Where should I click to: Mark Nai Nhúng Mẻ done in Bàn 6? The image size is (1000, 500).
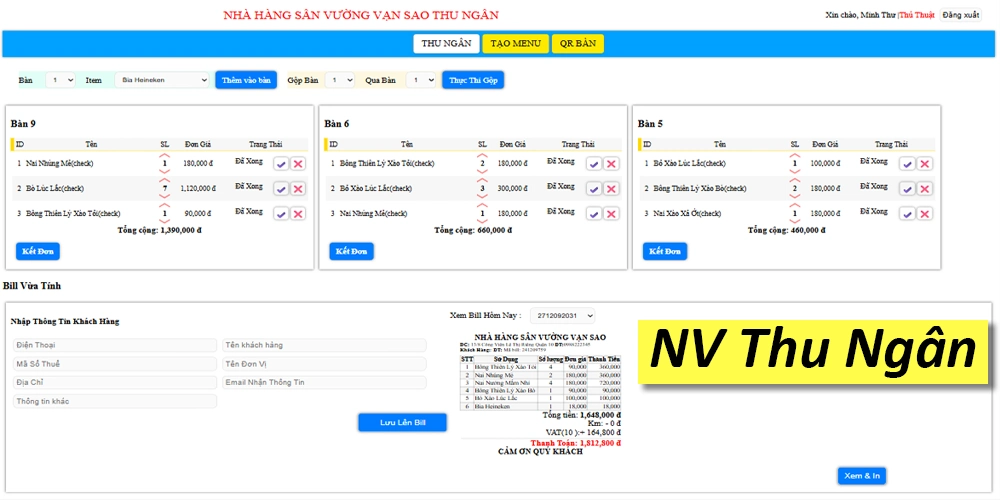point(594,214)
